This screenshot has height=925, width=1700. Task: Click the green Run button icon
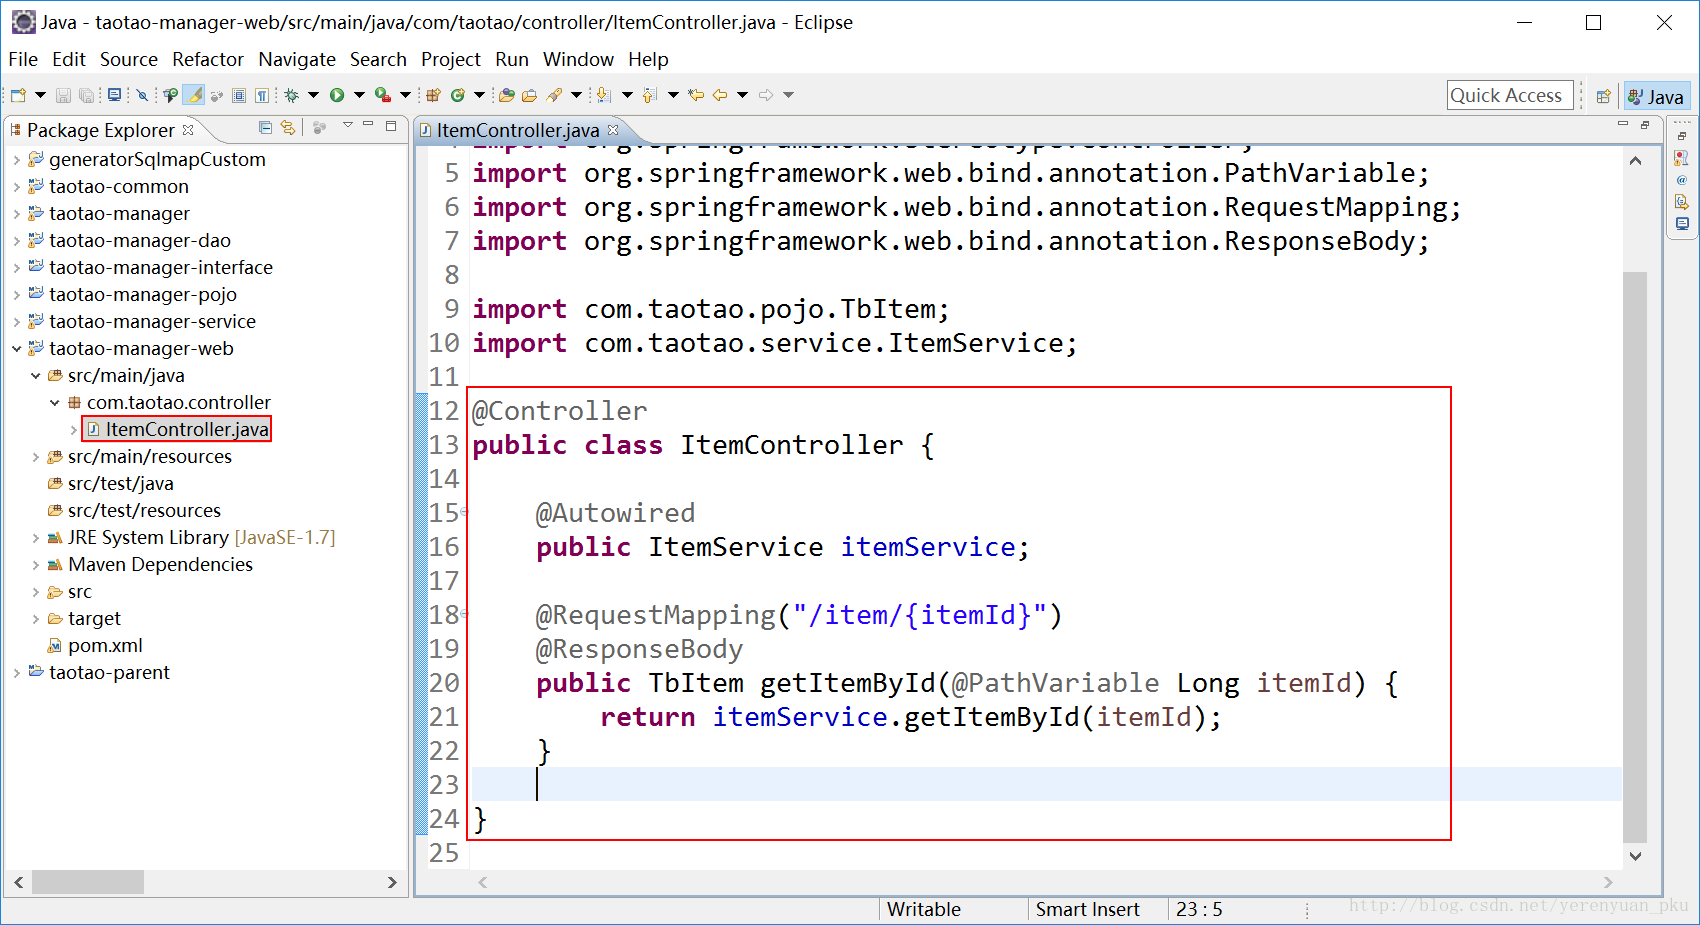click(x=337, y=95)
